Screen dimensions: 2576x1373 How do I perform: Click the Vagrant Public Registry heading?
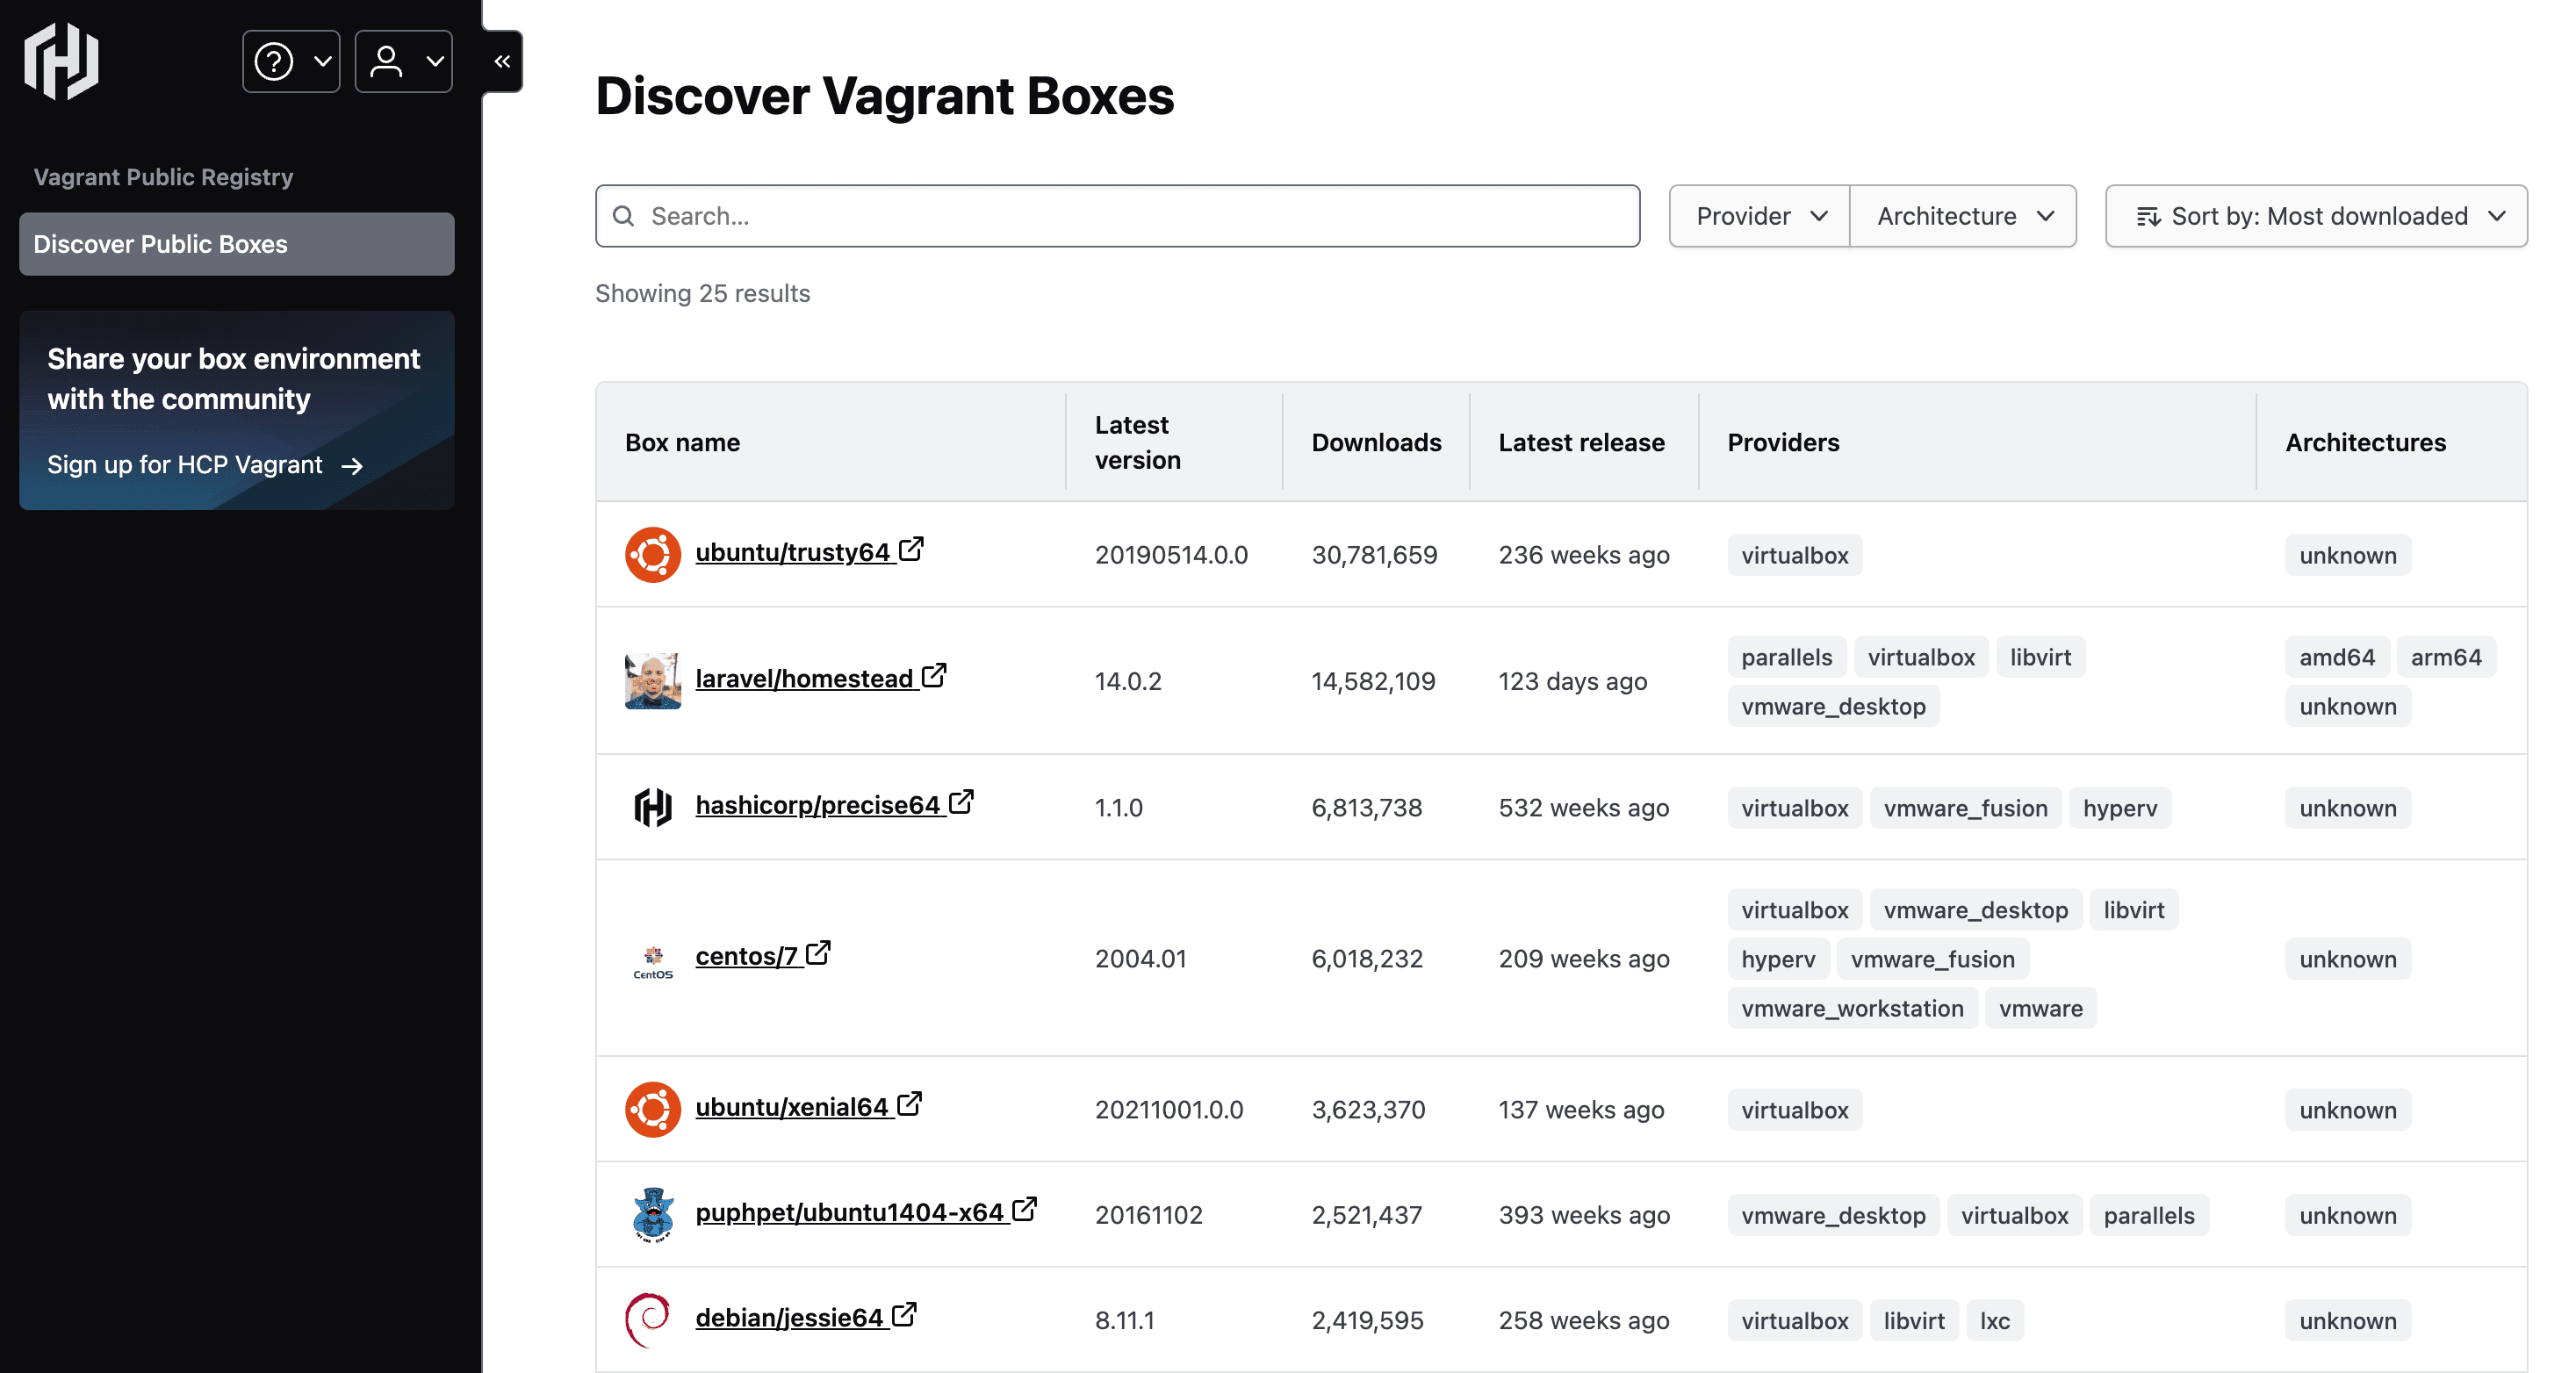coord(163,177)
